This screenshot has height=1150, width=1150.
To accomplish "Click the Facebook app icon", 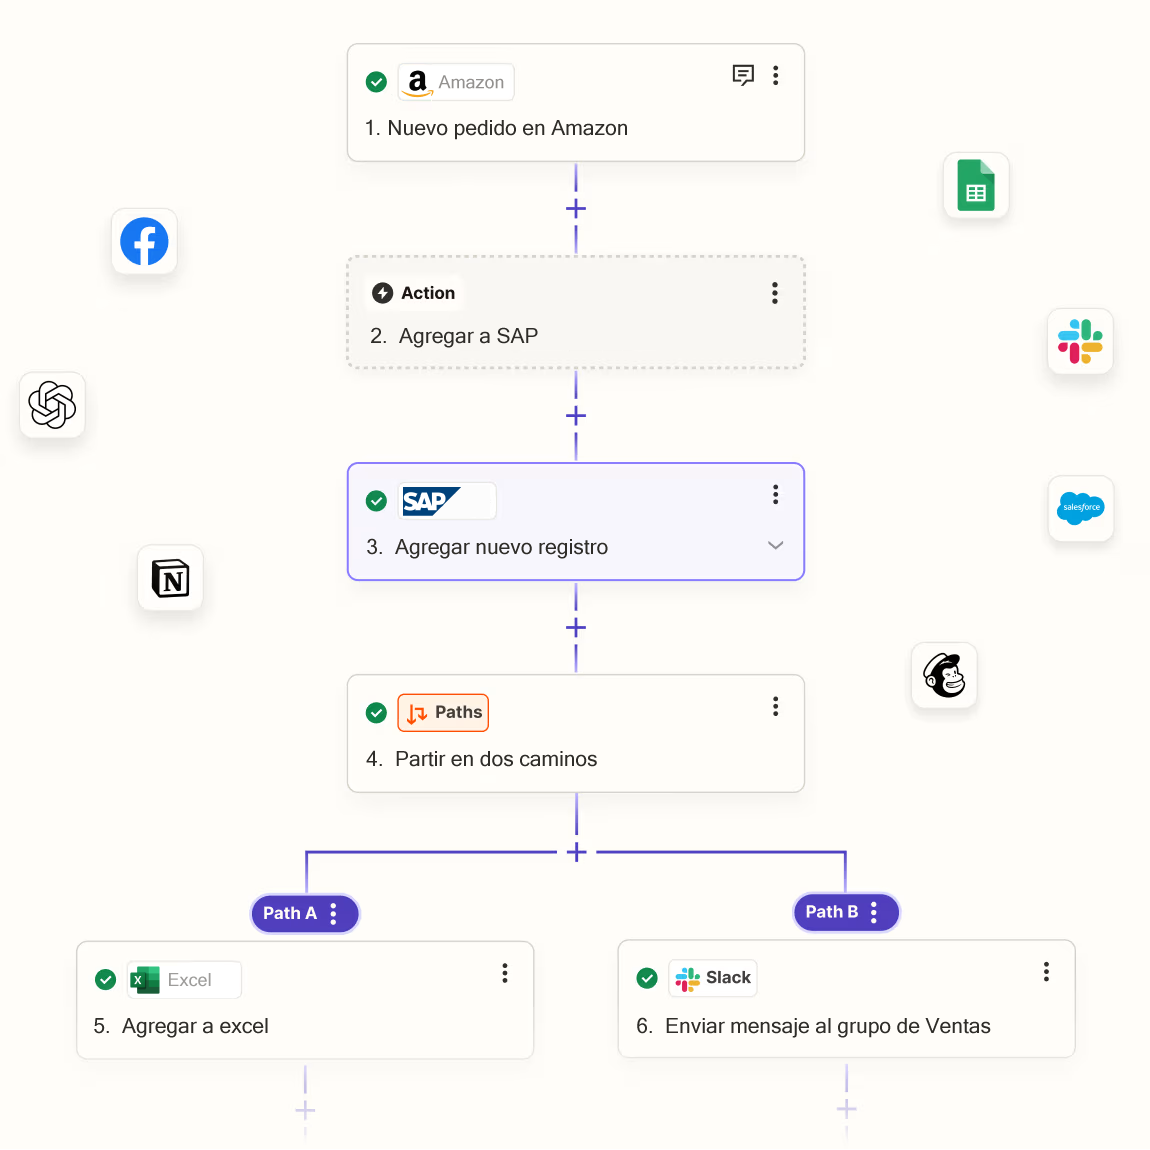I will pos(144,242).
